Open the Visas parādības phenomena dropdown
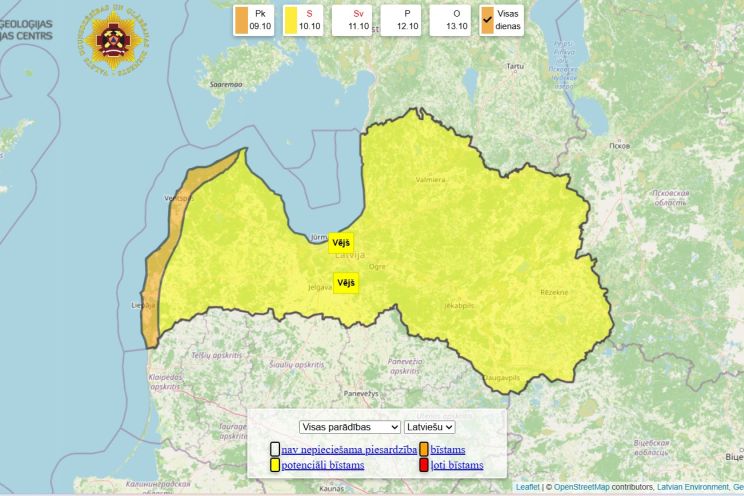The image size is (744, 496). coord(350,427)
